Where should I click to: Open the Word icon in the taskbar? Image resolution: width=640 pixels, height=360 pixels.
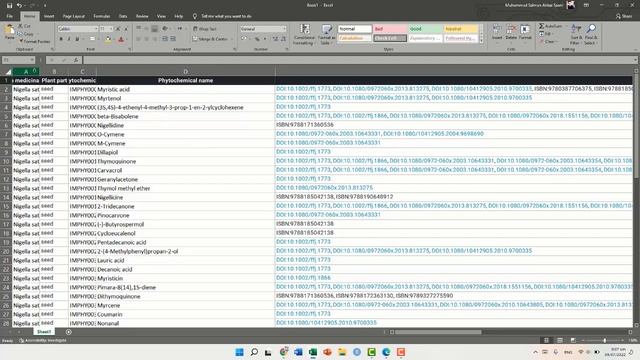click(x=298, y=352)
